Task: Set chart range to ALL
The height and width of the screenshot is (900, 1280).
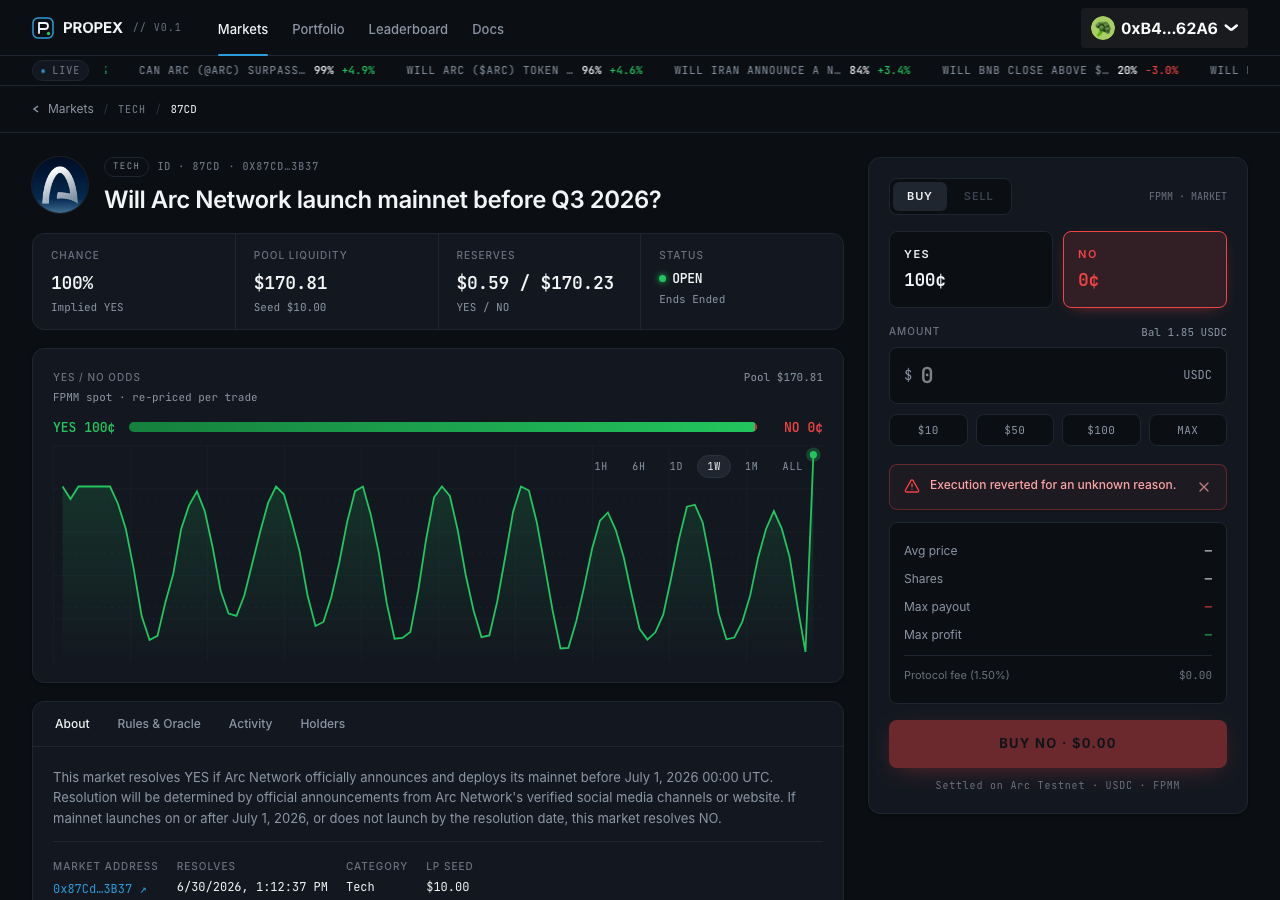Action: (x=792, y=467)
